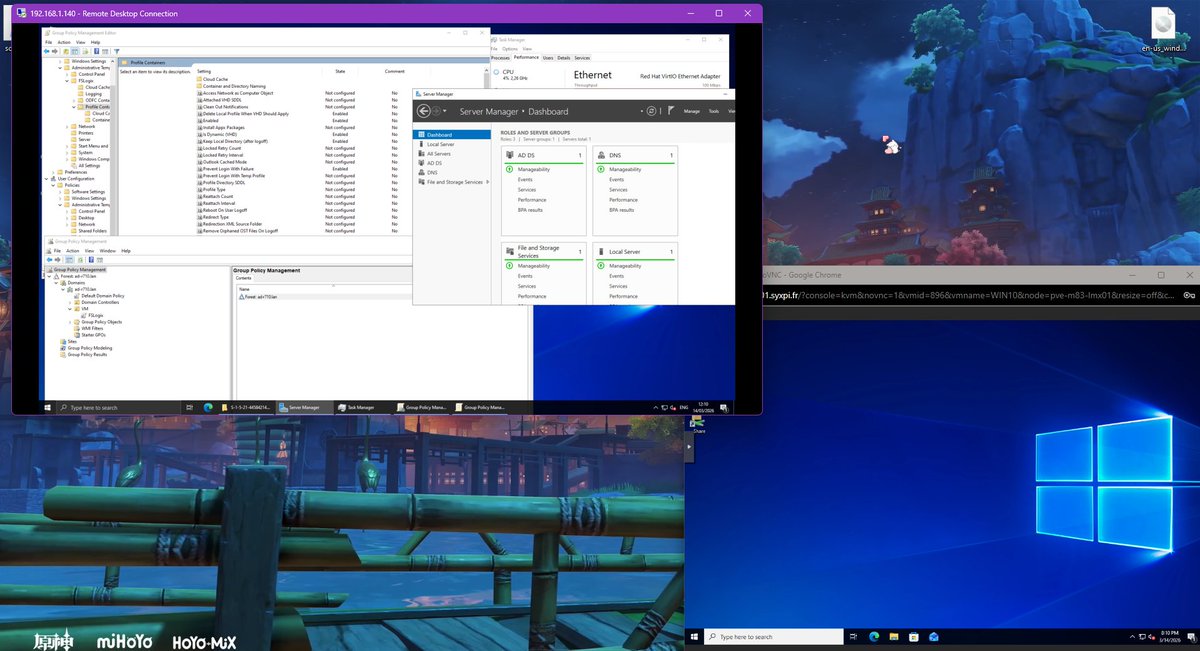Click the State column header

tap(340, 71)
